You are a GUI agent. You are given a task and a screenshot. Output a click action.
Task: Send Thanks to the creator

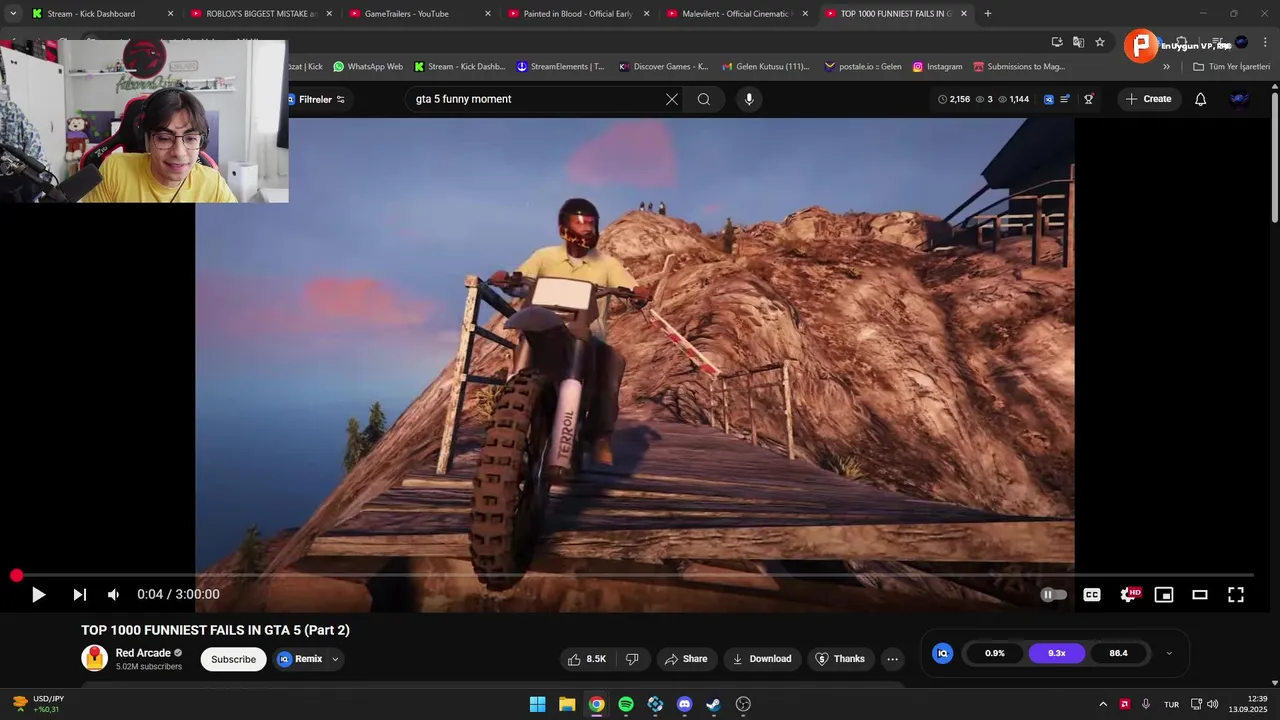click(x=840, y=659)
